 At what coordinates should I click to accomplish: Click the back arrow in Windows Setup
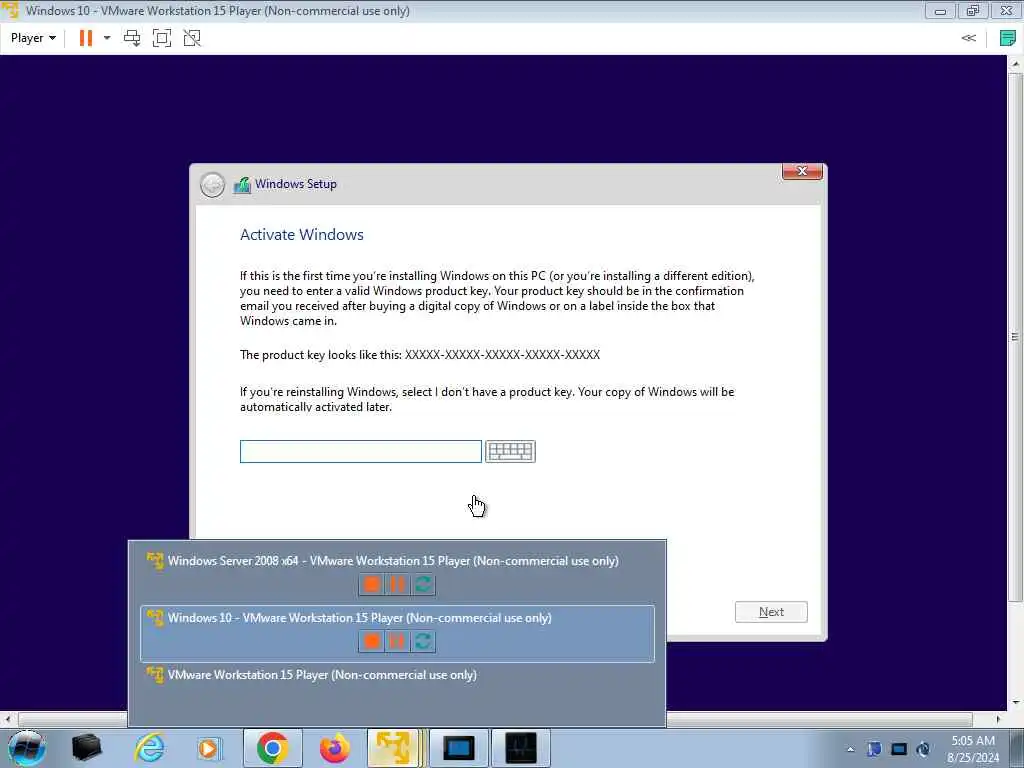point(212,185)
